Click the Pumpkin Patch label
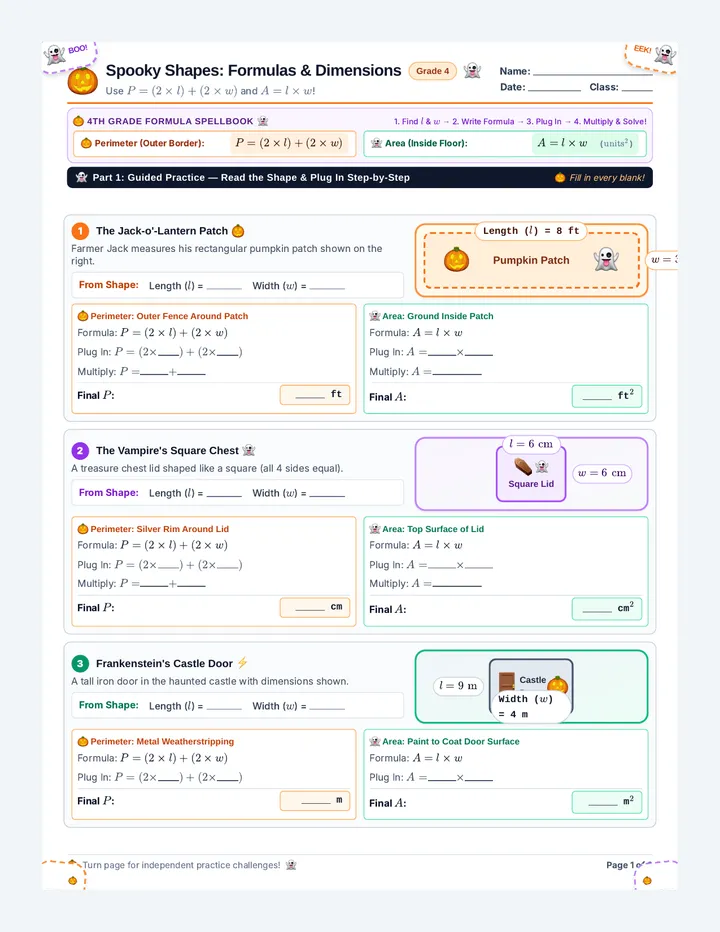 531,260
